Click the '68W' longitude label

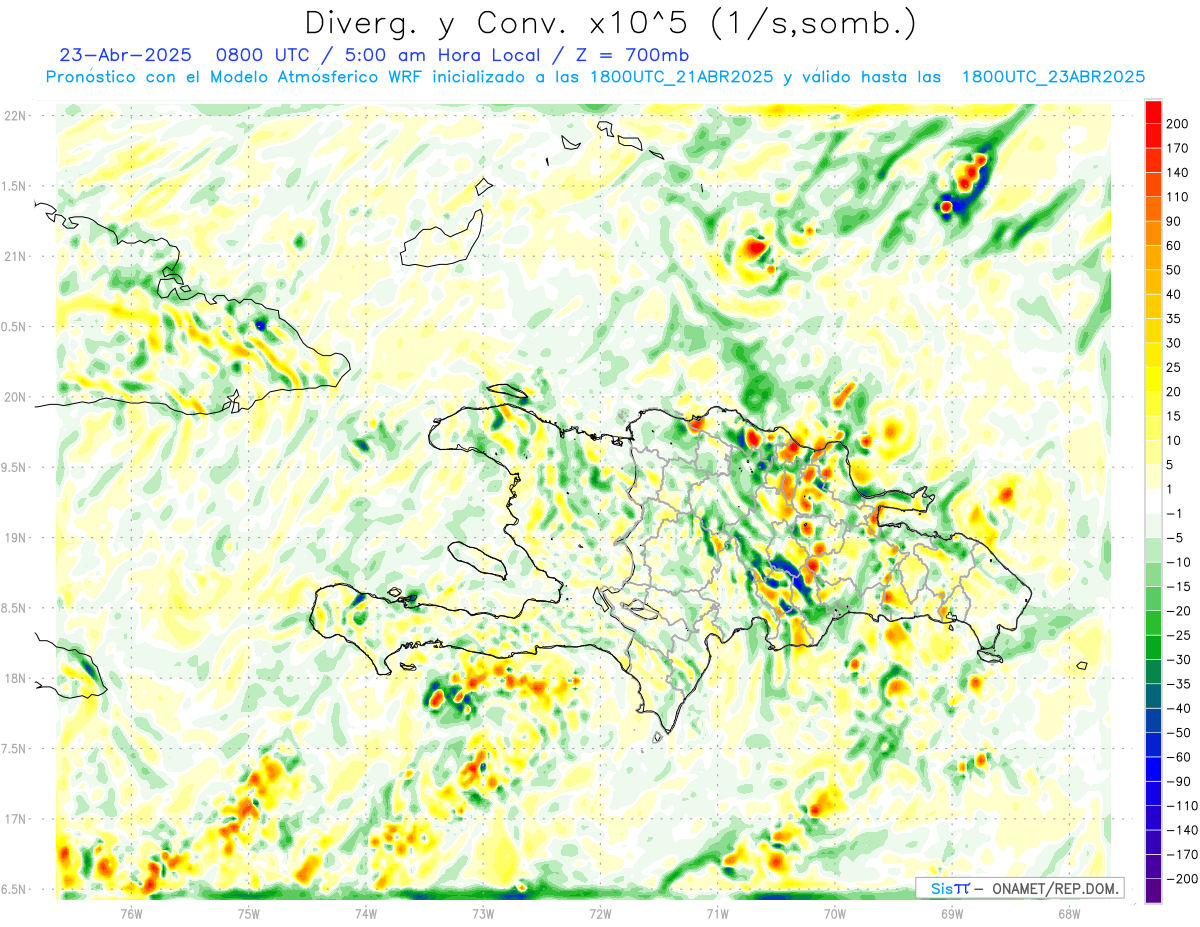point(1069,914)
